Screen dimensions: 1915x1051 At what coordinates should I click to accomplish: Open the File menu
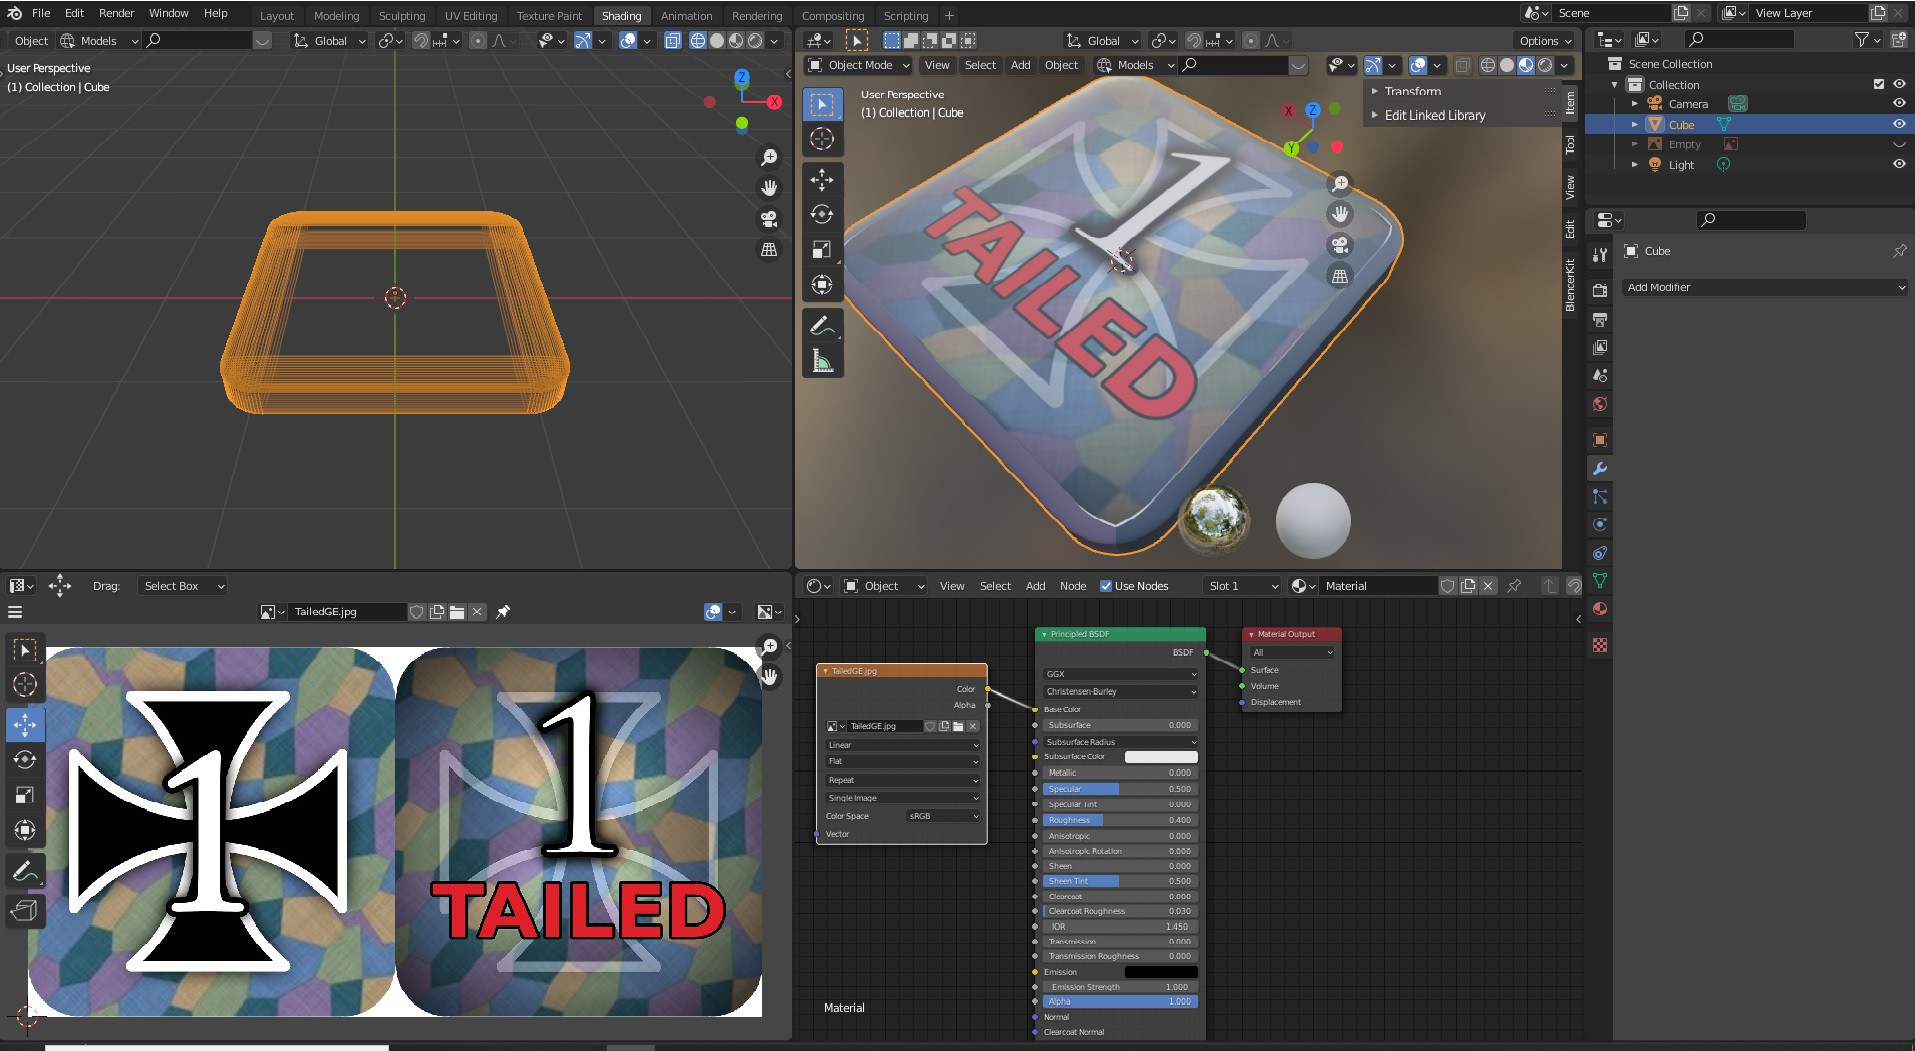[41, 13]
